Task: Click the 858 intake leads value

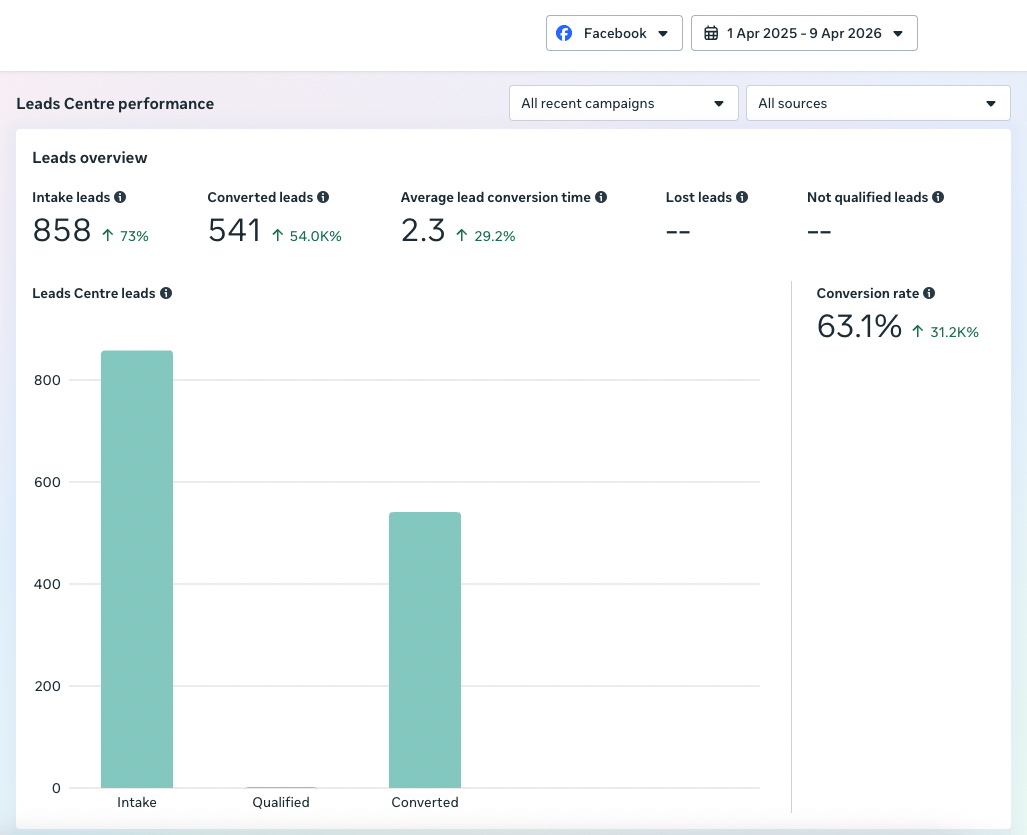Action: click(62, 231)
